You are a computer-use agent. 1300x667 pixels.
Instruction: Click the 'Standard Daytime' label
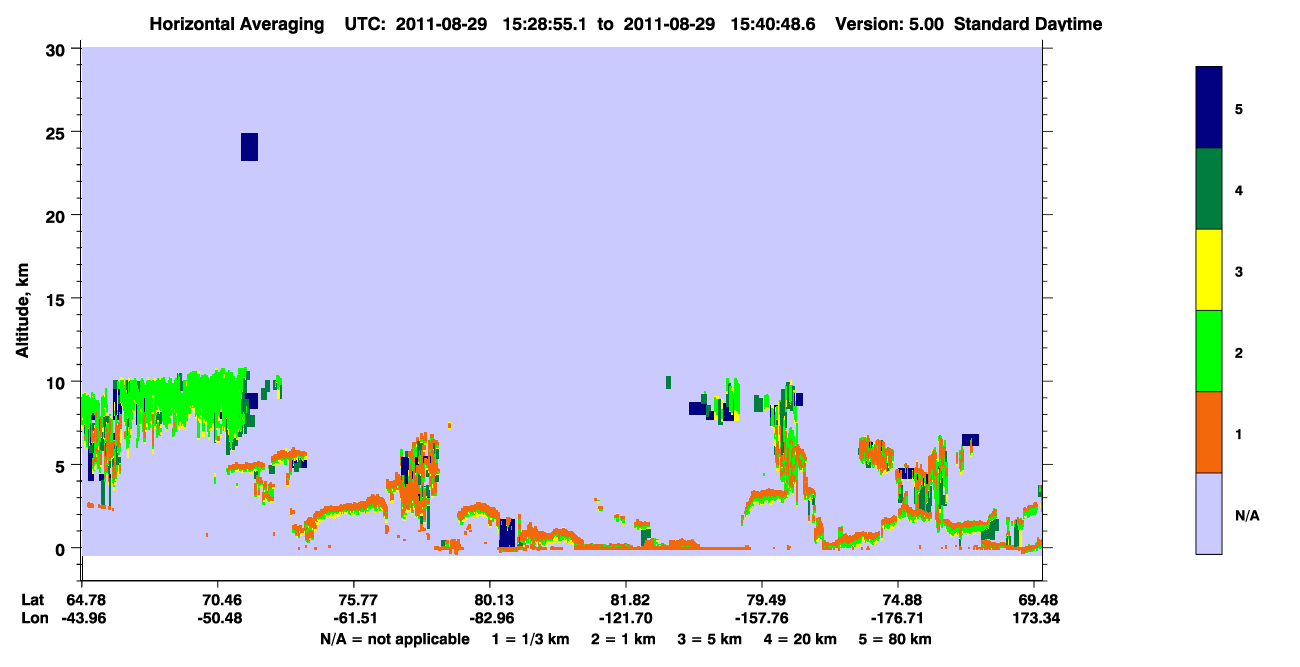[1028, 24]
